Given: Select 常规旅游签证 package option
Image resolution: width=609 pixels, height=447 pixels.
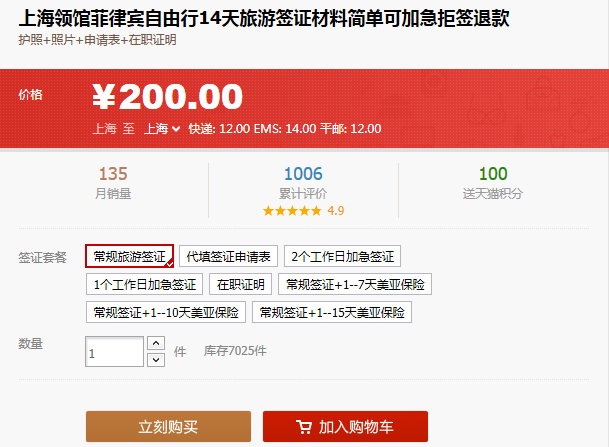Looking at the screenshot, I should [x=129, y=256].
